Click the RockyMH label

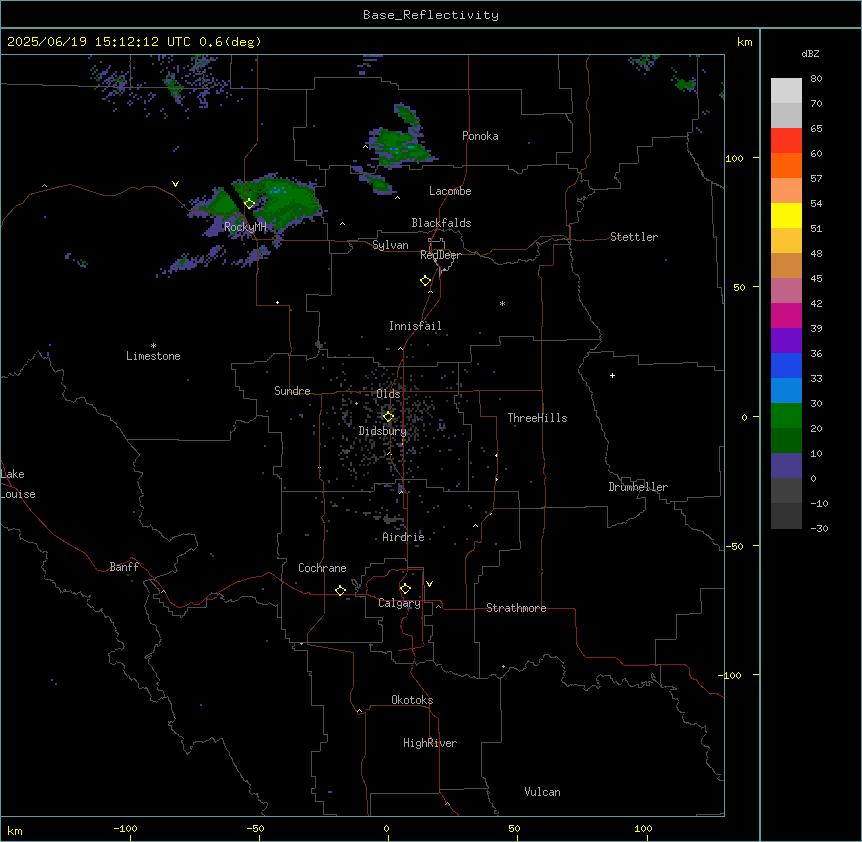point(245,226)
